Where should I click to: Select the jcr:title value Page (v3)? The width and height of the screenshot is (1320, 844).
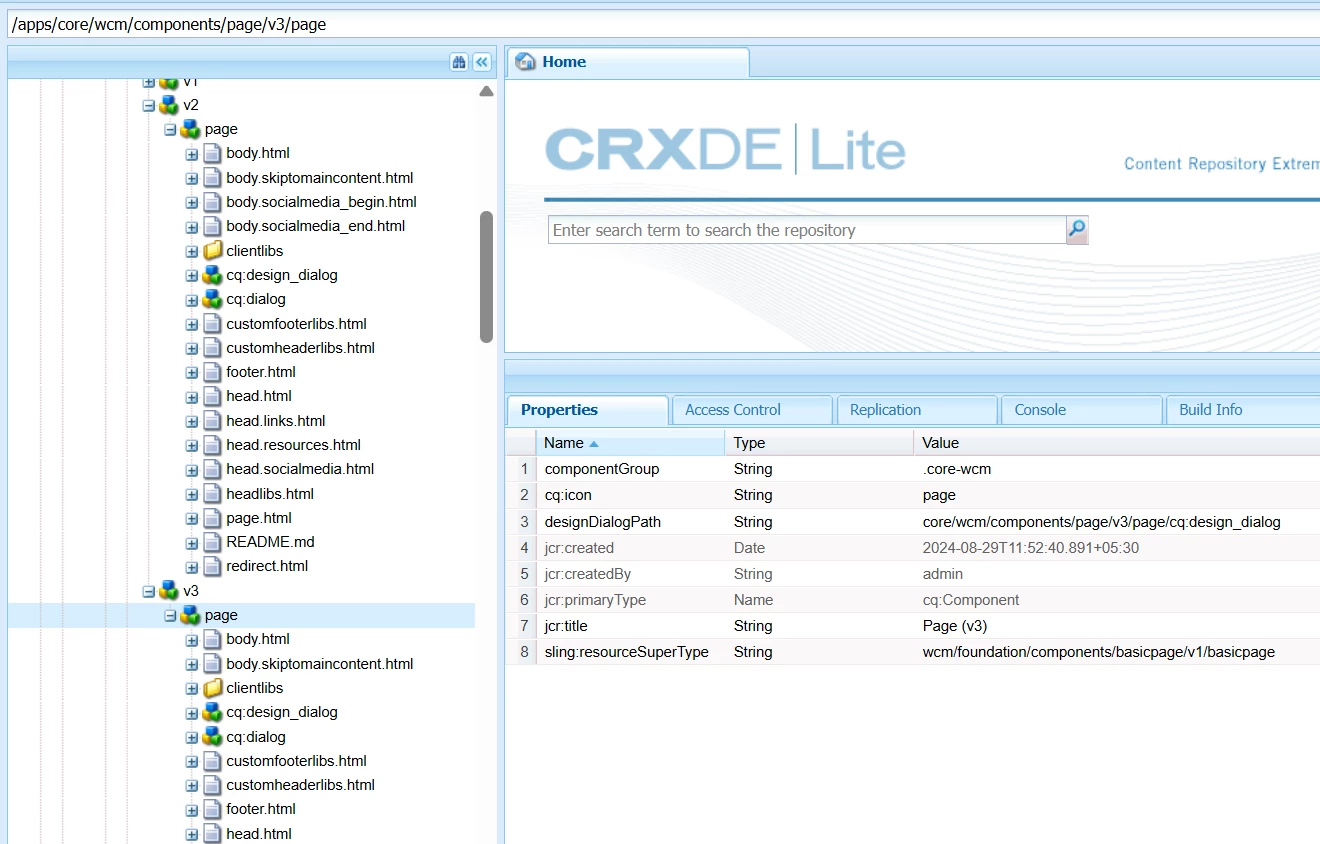tap(954, 626)
